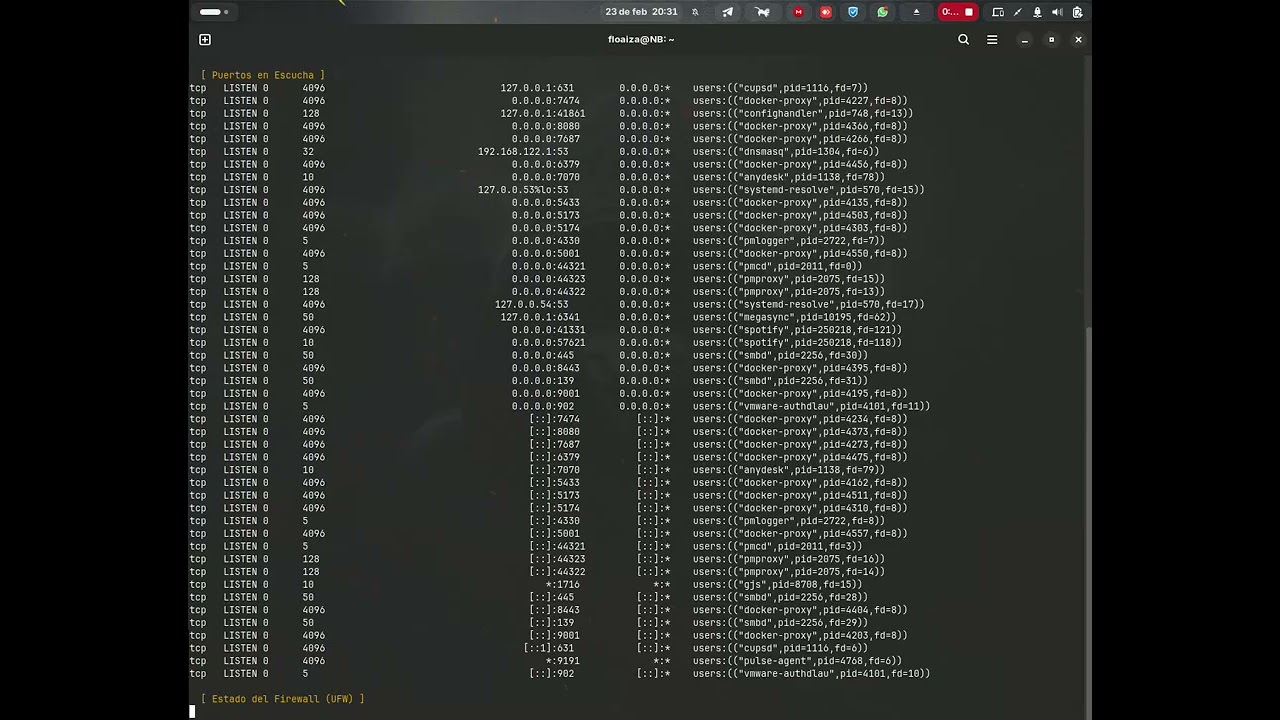Click the address 127.0.0.1:41861
1280x720 pixels.
click(x=543, y=114)
